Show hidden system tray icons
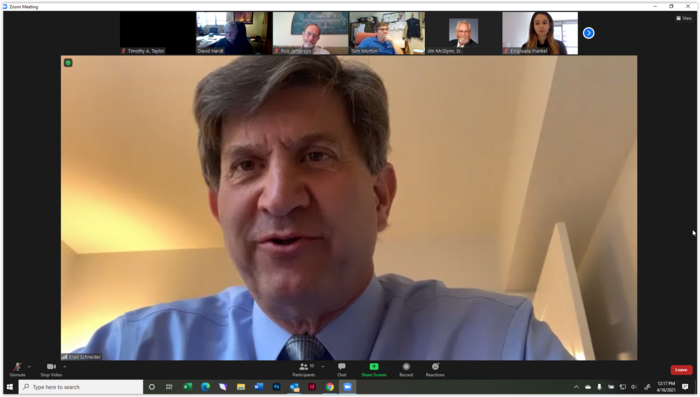700x397 pixels. 576,387
